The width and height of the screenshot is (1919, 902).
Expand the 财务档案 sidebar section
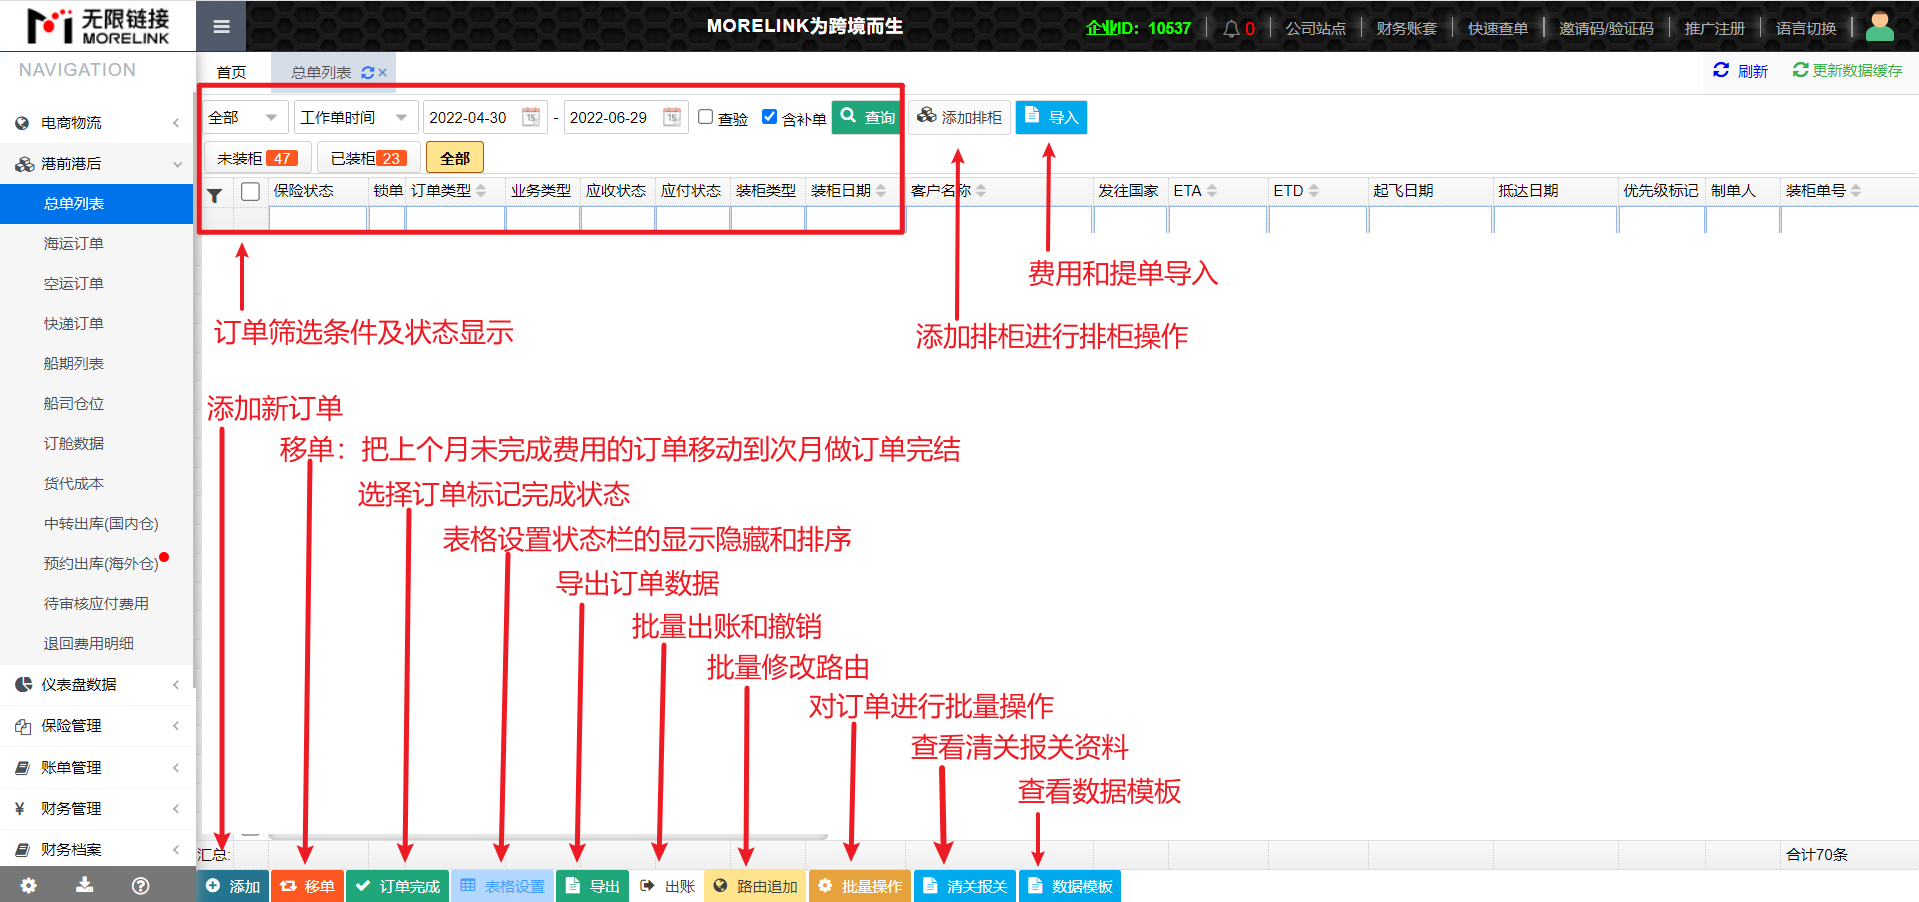tap(97, 849)
